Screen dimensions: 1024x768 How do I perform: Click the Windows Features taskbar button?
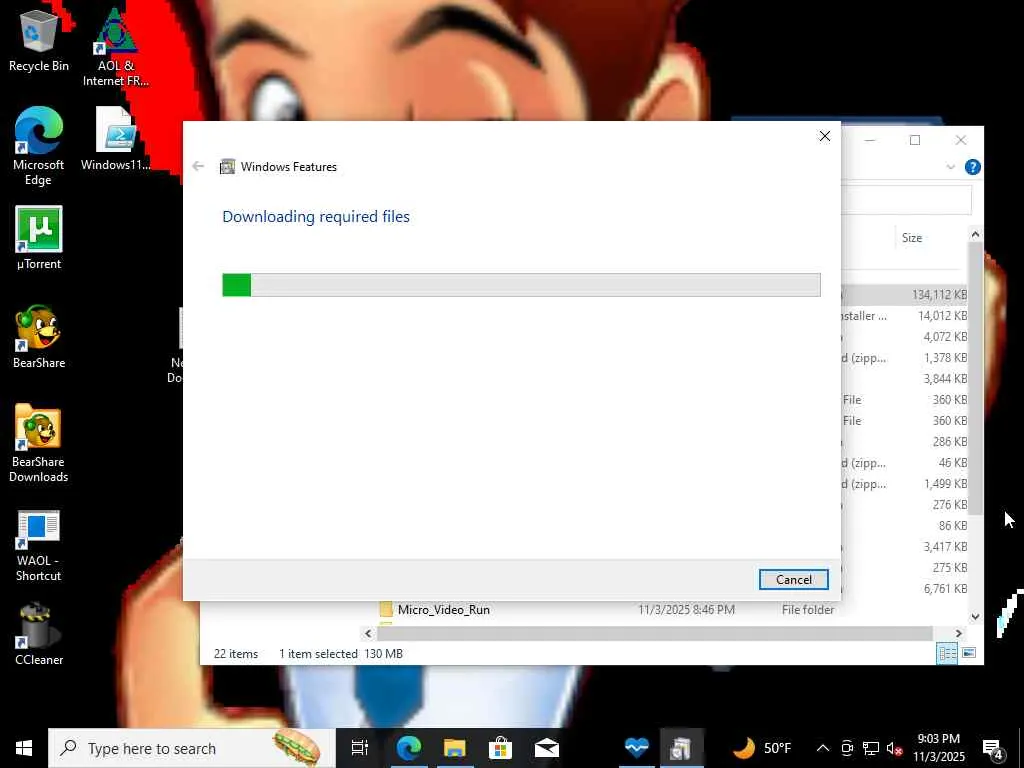point(680,748)
